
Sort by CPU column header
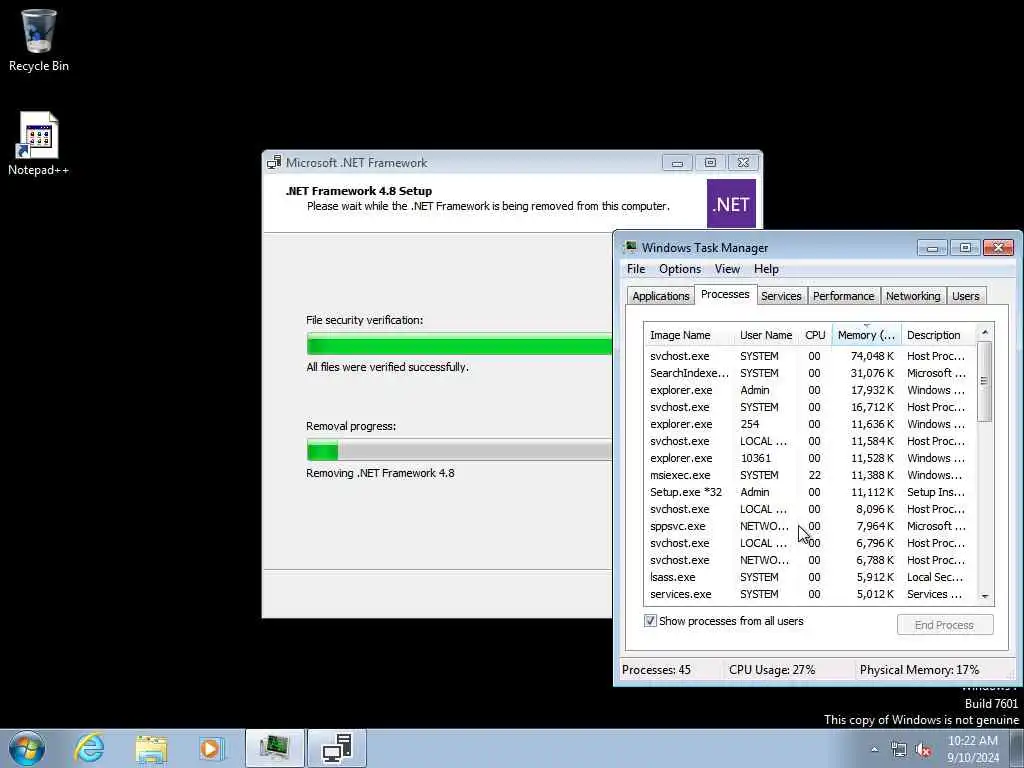815,335
